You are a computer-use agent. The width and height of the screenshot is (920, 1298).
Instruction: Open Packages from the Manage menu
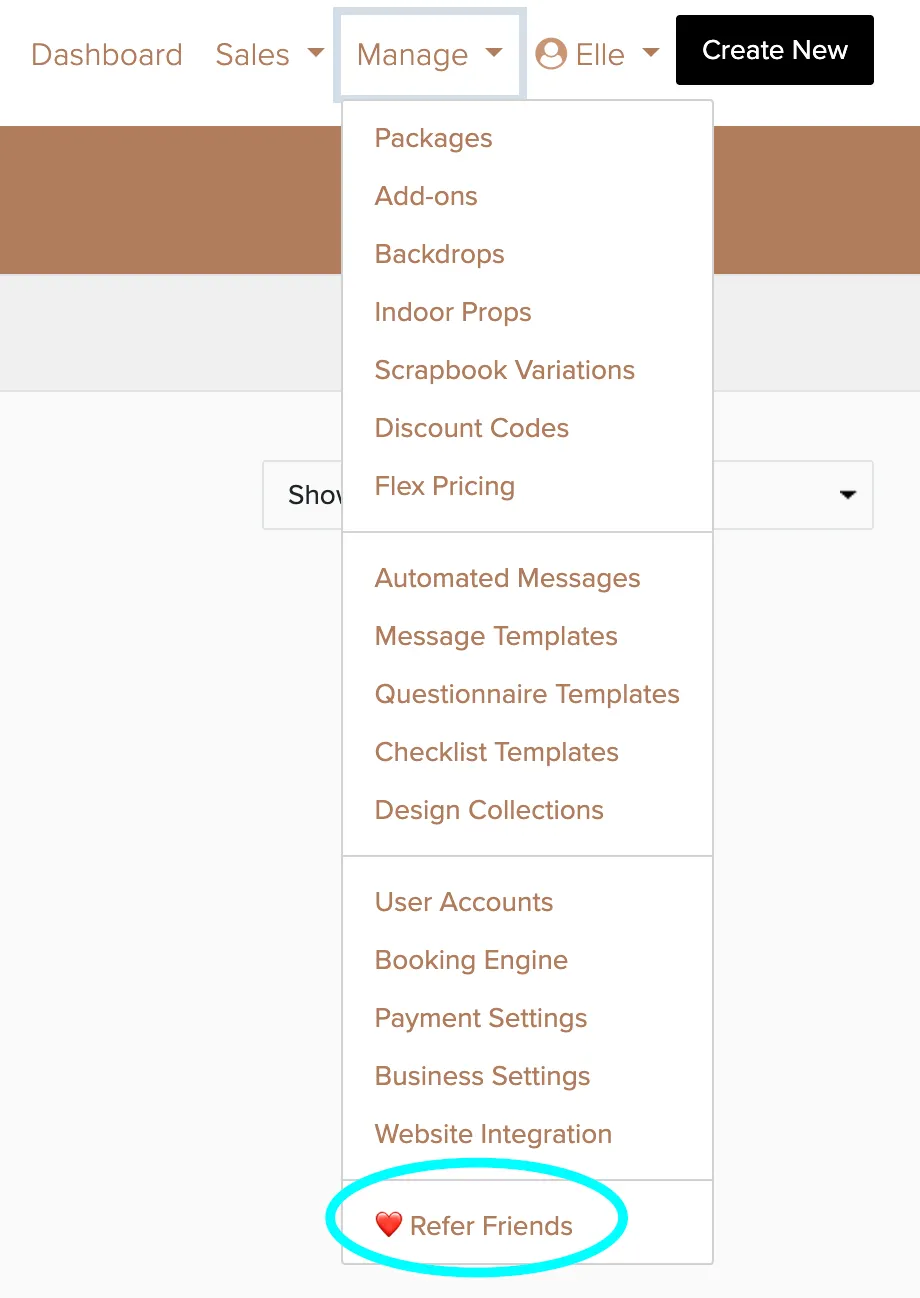coord(434,138)
